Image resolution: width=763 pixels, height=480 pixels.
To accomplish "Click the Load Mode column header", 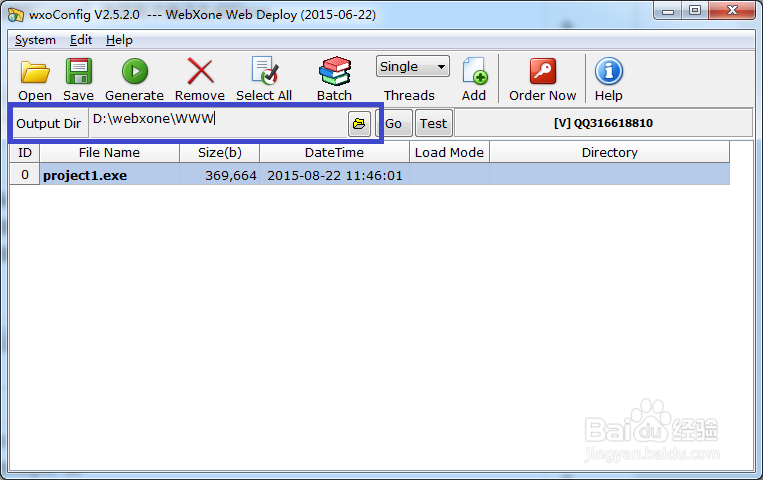I will [449, 152].
